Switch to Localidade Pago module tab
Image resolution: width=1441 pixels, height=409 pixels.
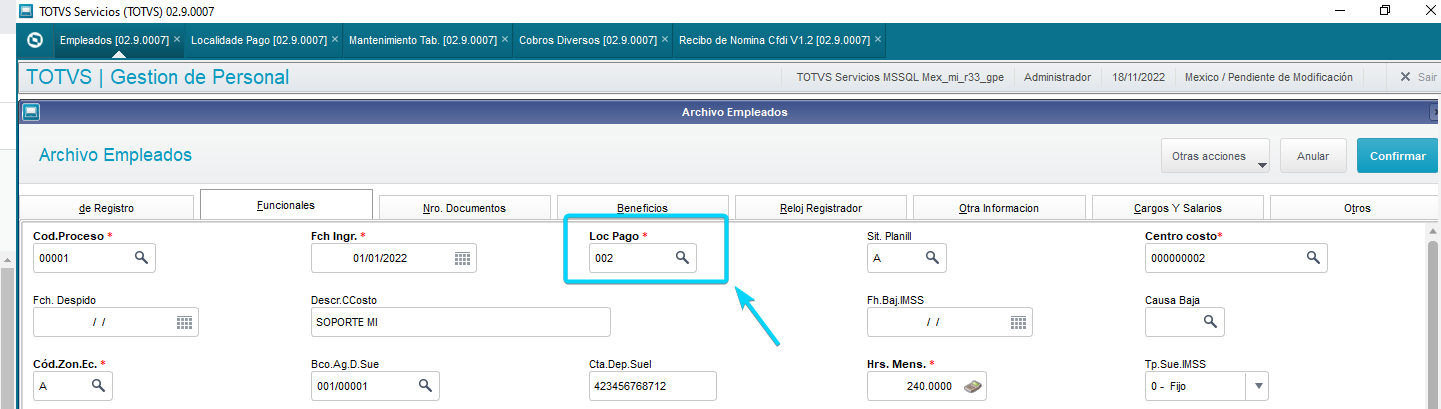[x=258, y=40]
